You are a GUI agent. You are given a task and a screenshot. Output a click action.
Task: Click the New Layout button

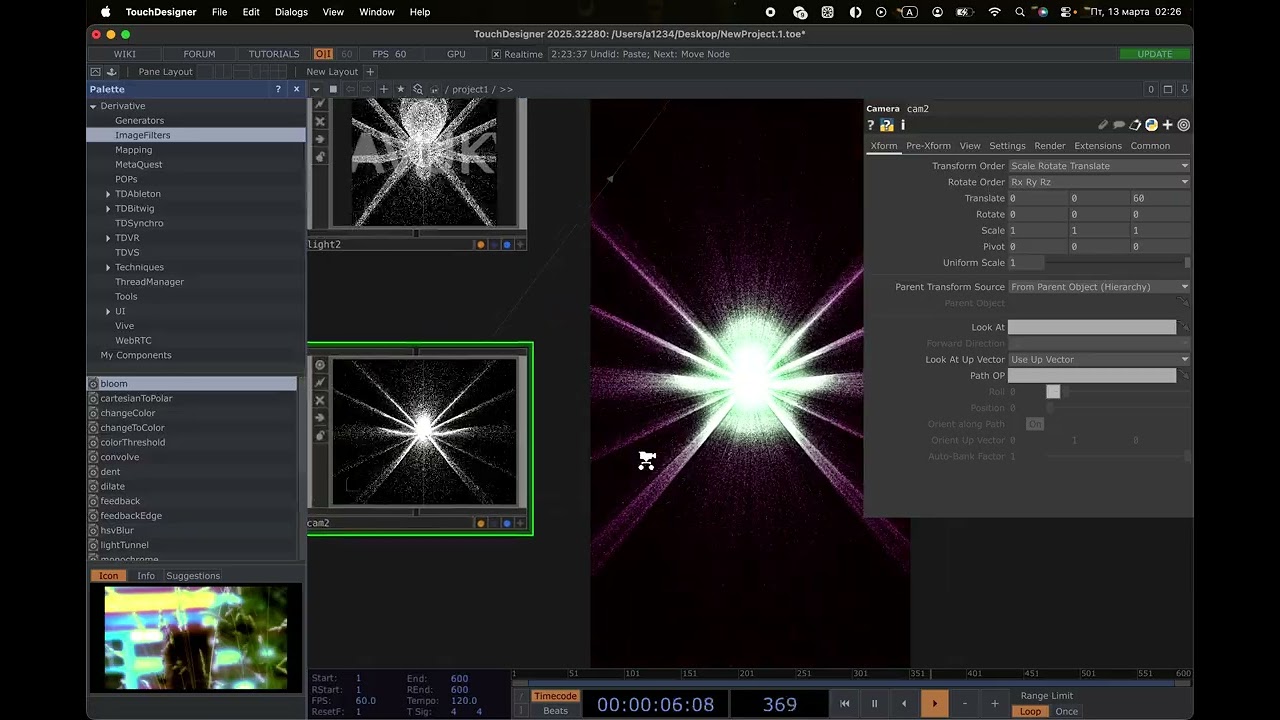pyautogui.click(x=332, y=72)
